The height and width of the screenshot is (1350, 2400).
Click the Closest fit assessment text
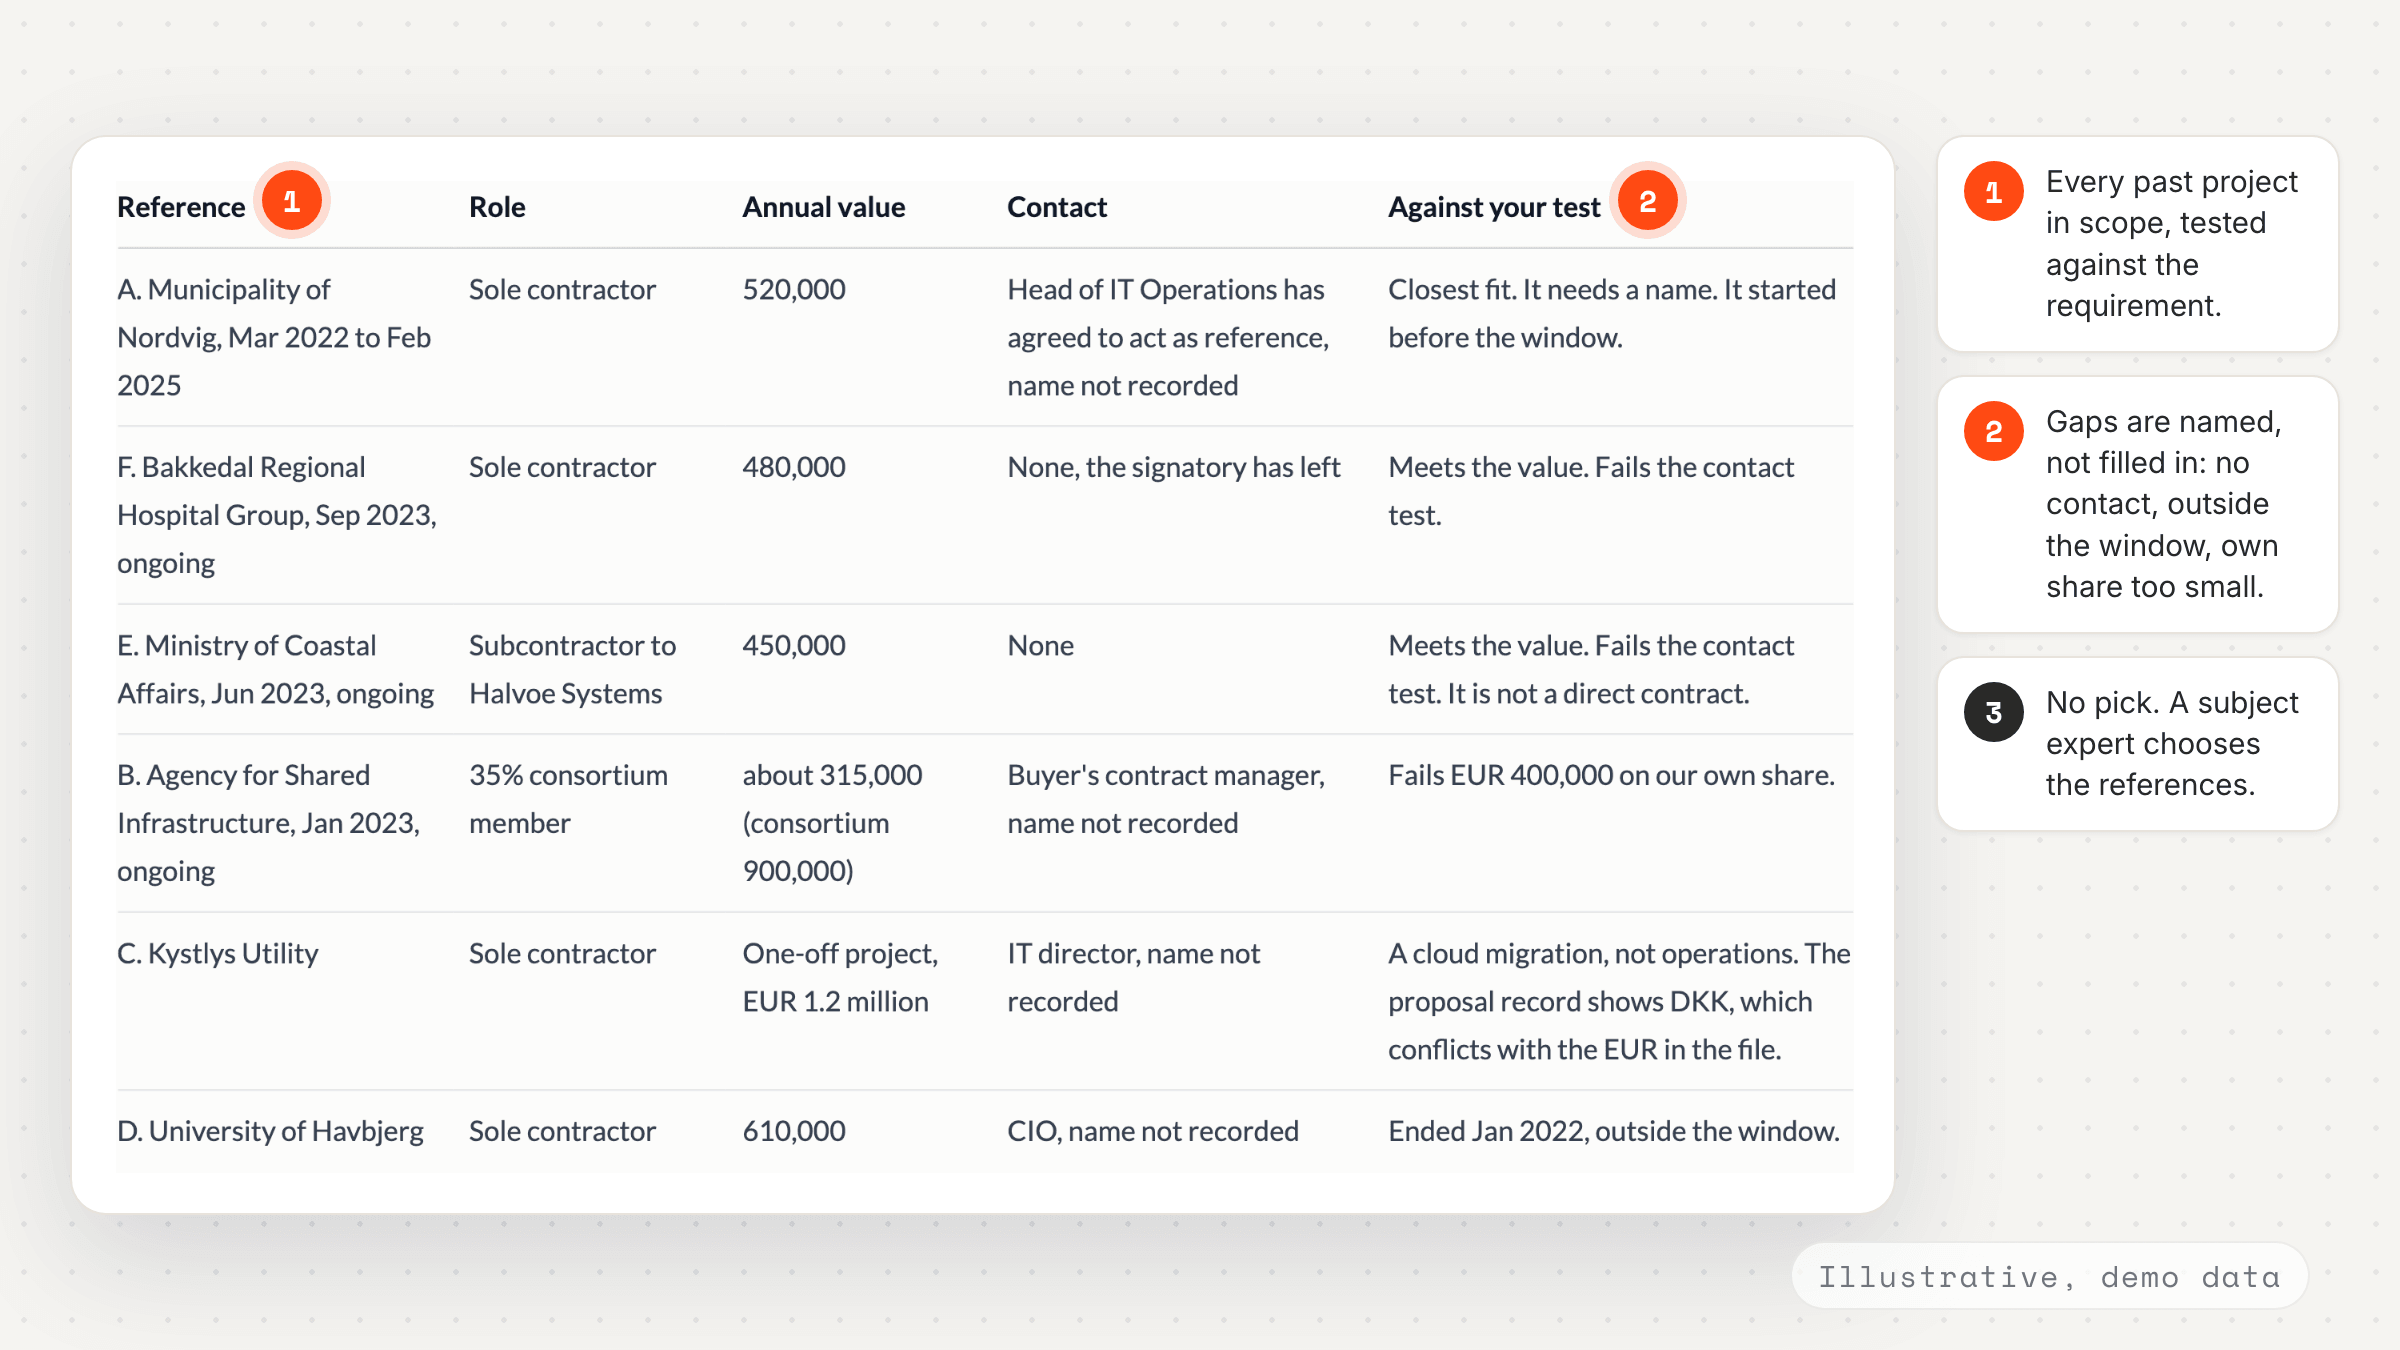click(1612, 313)
